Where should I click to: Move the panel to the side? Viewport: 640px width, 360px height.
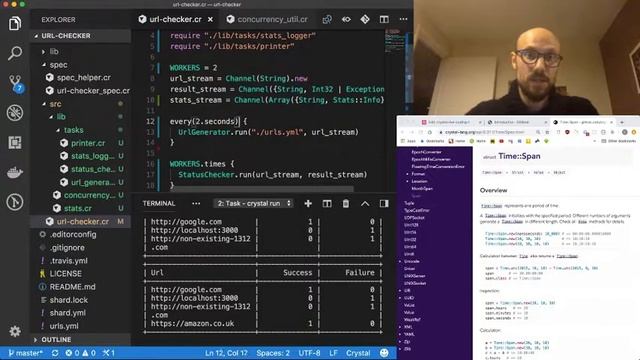[384, 203]
